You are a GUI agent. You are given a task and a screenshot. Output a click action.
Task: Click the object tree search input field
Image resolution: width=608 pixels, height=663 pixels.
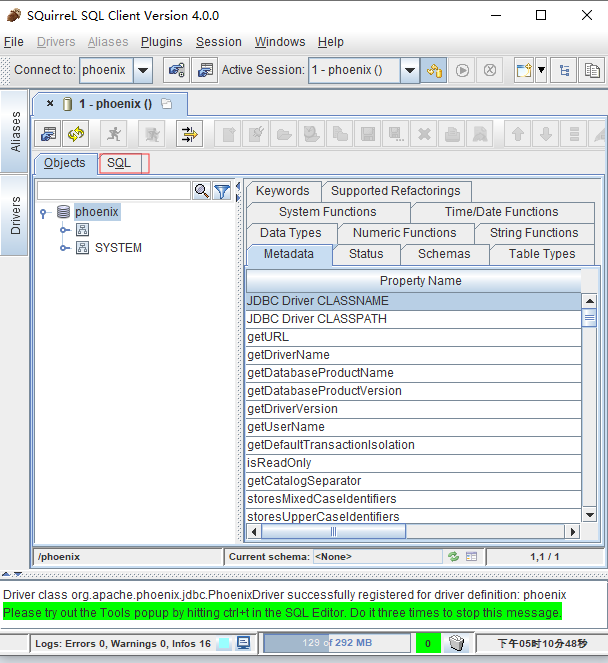(113, 190)
